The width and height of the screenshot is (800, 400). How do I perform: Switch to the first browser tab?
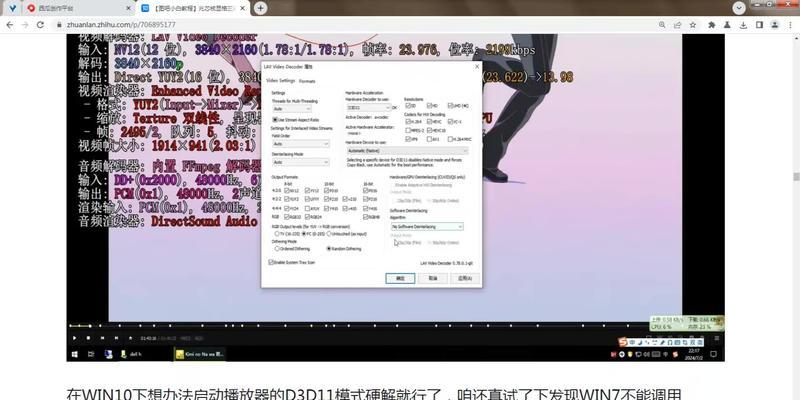click(x=60, y=8)
